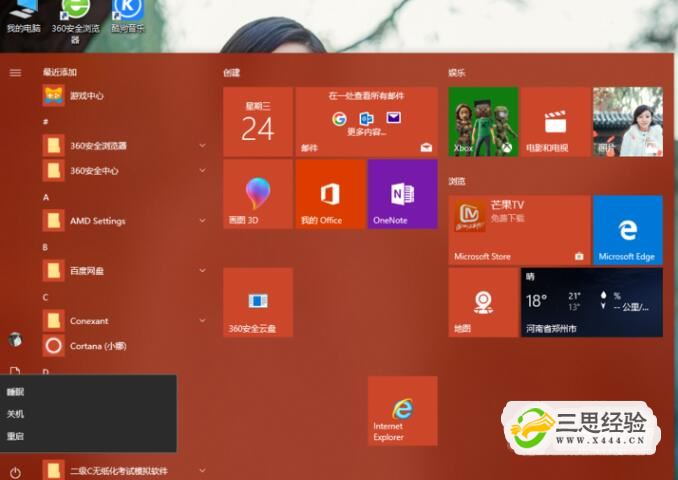Select 重启 in the power menu
The image size is (678, 480).
click(x=88, y=436)
